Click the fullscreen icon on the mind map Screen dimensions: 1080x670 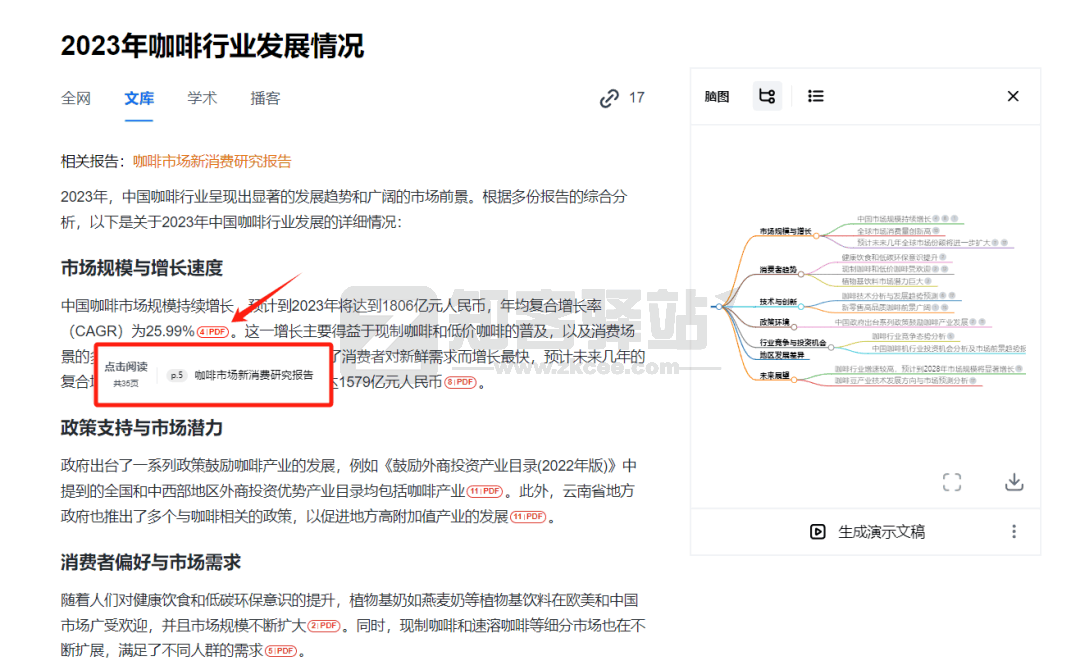pyautogui.click(x=952, y=482)
